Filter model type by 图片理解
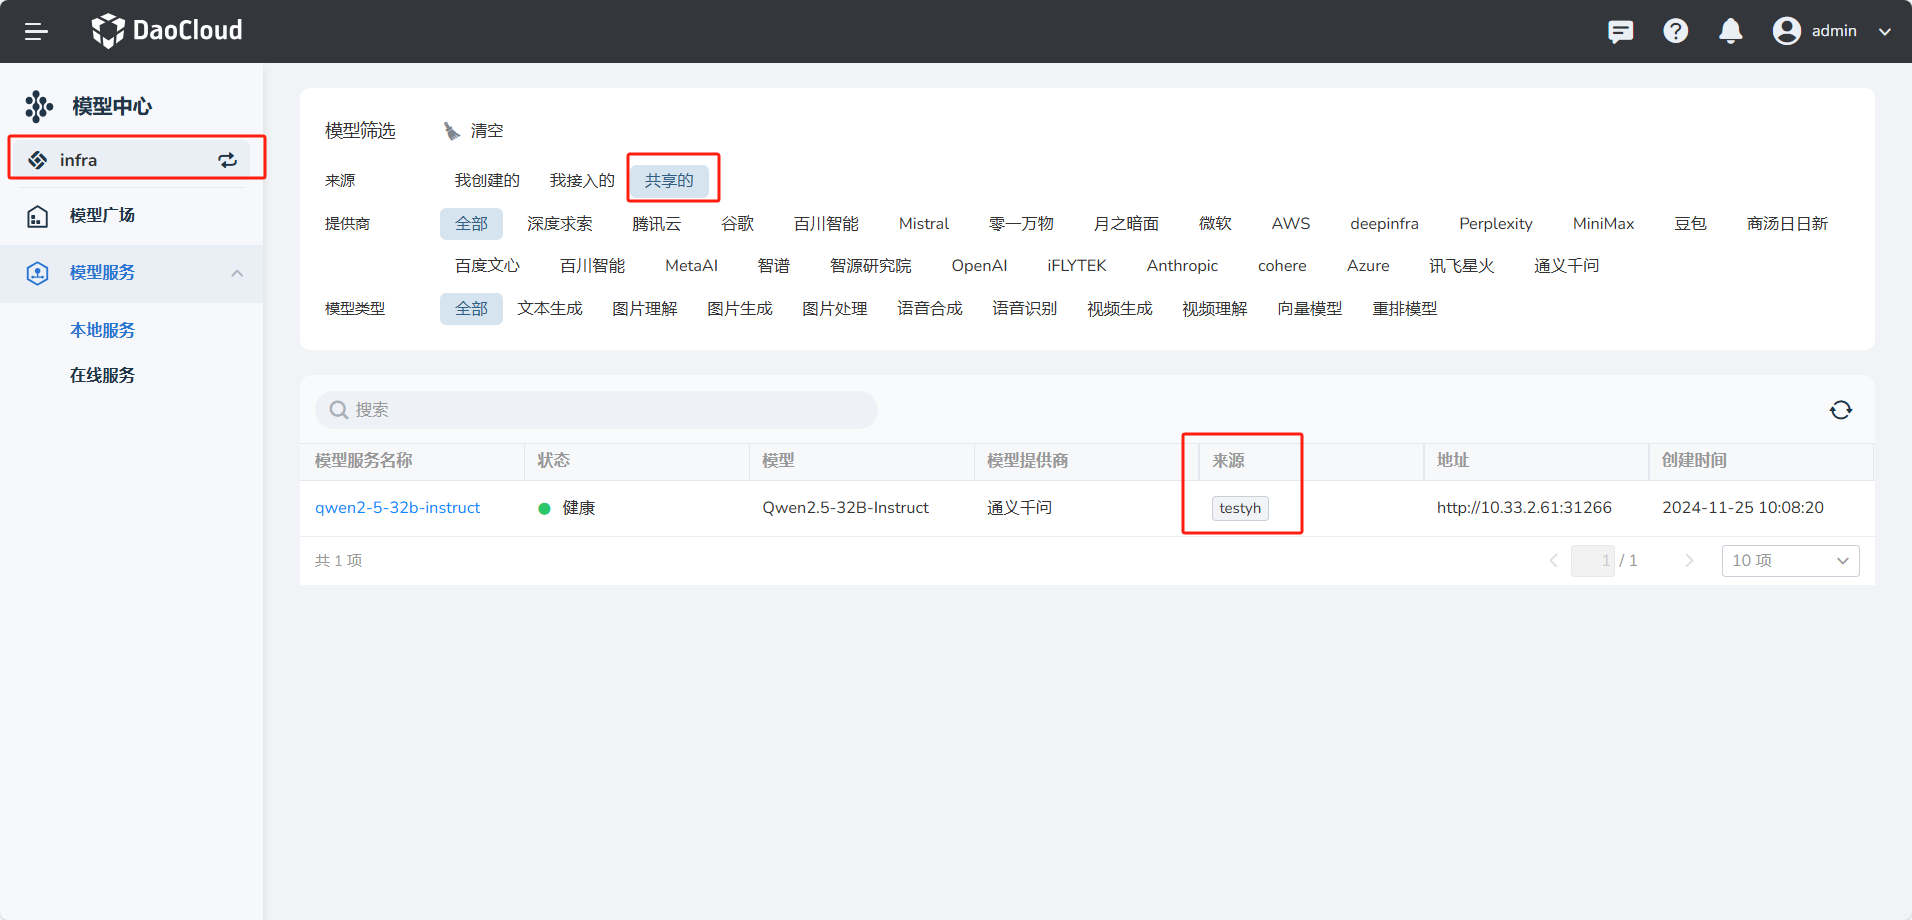 (645, 309)
